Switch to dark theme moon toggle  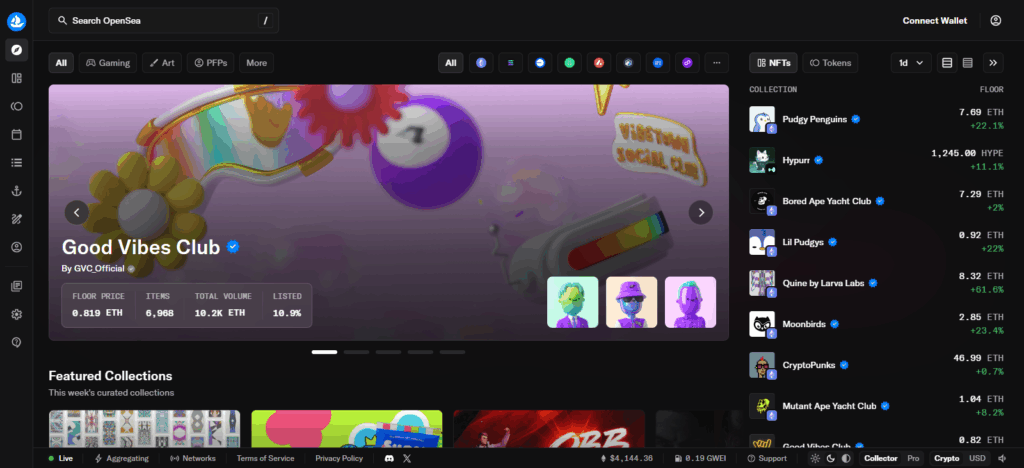[x=832, y=458]
